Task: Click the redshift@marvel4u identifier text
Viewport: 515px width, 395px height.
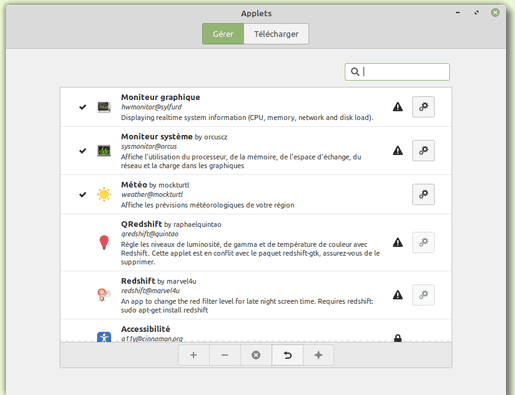Action: click(150, 291)
